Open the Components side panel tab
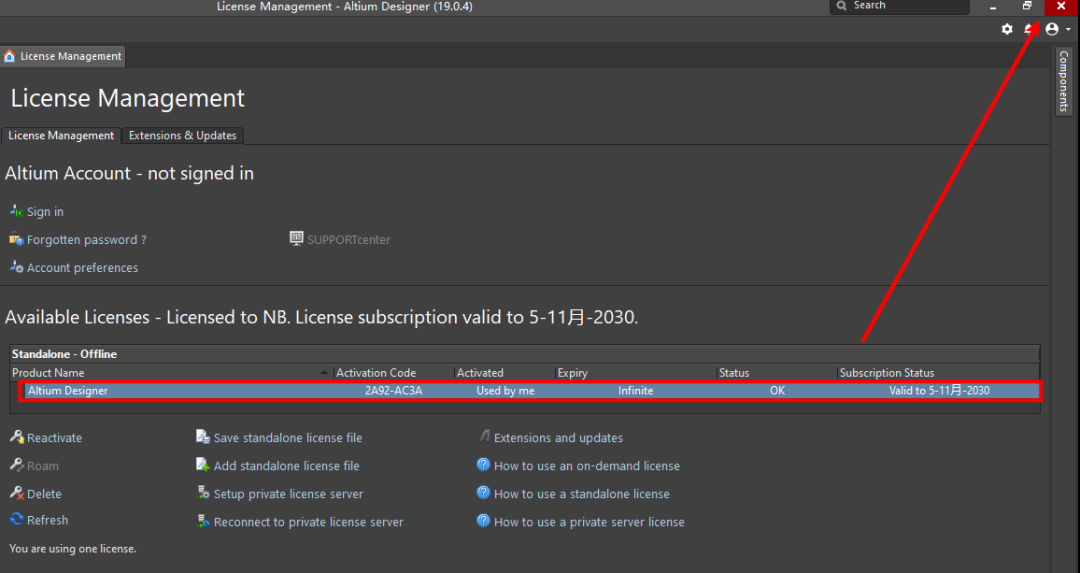1080x573 pixels. [x=1063, y=81]
